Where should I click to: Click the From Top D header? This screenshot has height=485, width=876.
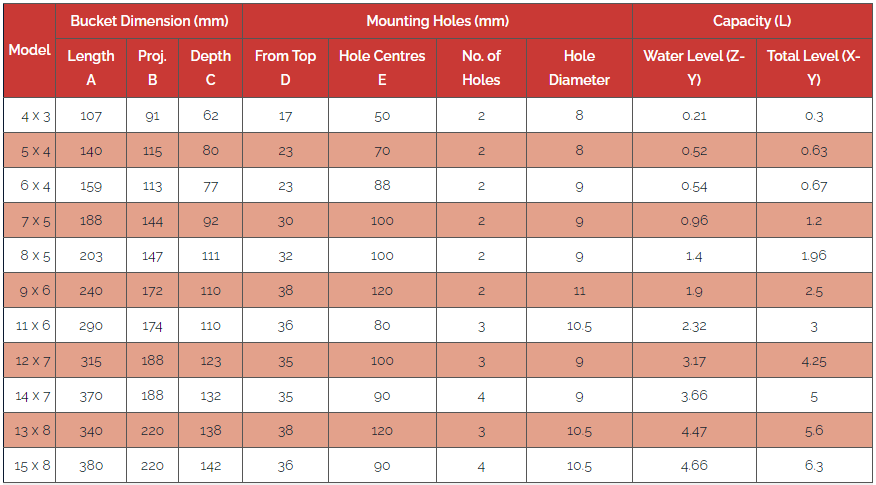coord(285,68)
